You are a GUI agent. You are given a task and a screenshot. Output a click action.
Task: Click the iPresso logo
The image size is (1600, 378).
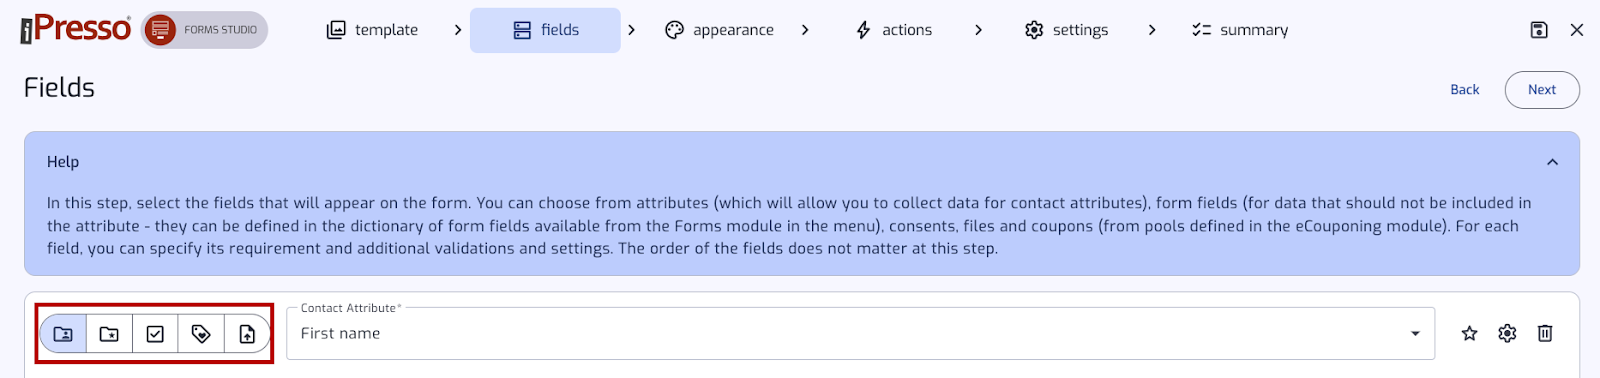[x=76, y=29]
